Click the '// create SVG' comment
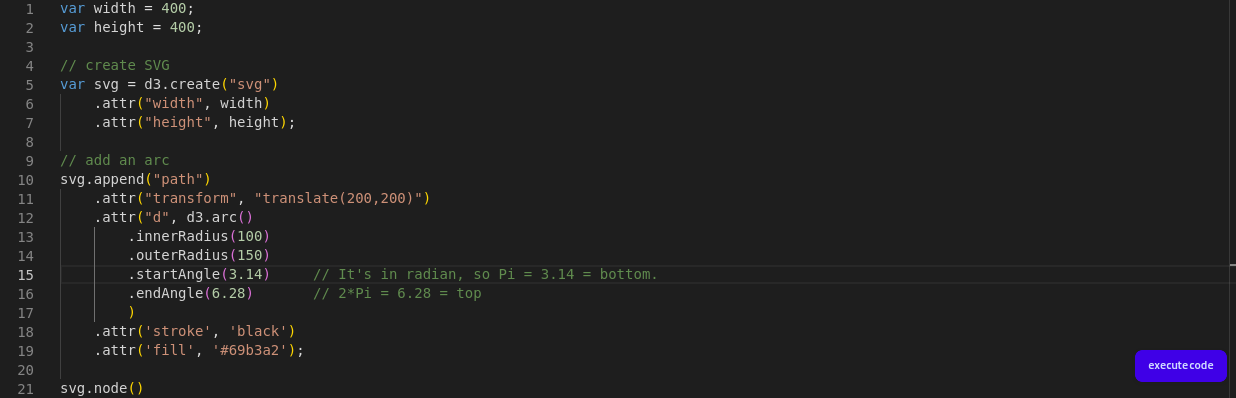Screen dimensions: 1236x398 coord(114,65)
